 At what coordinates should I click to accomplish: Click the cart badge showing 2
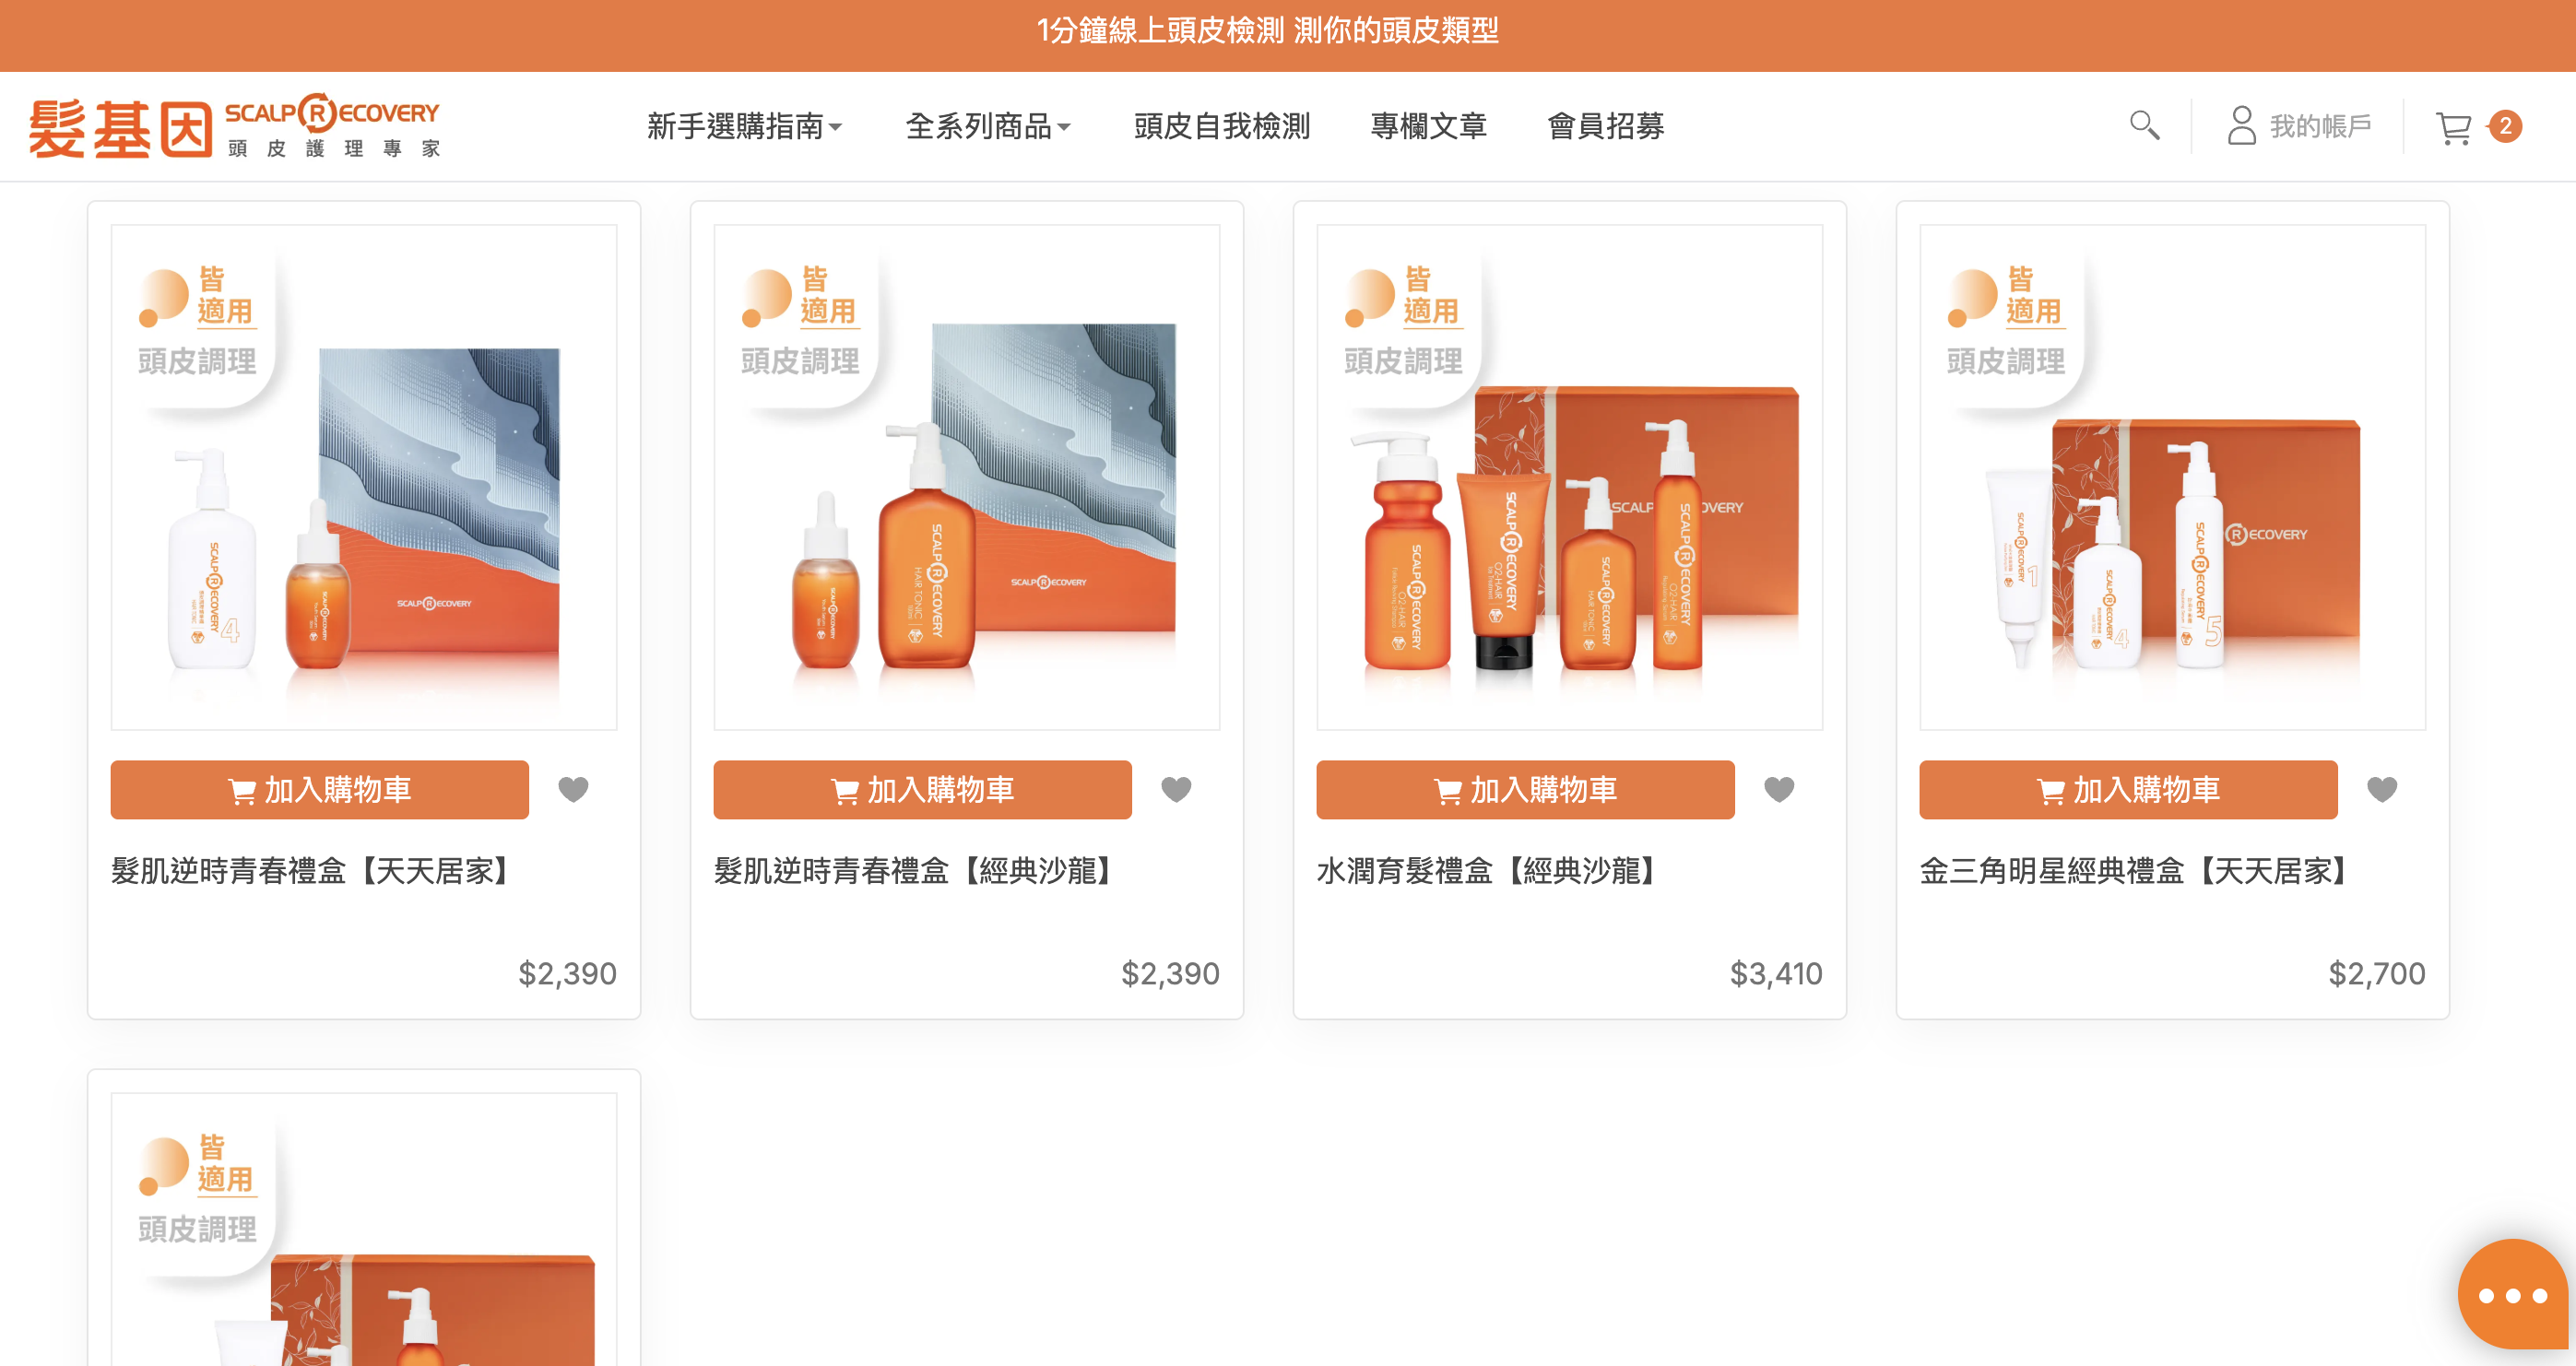[2505, 126]
